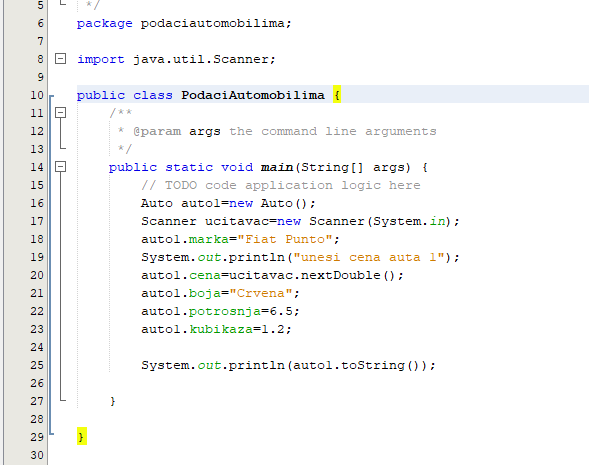Image resolution: width=589 pixels, height=465 pixels.
Task: Click the TODO comment line
Action: click(281, 185)
